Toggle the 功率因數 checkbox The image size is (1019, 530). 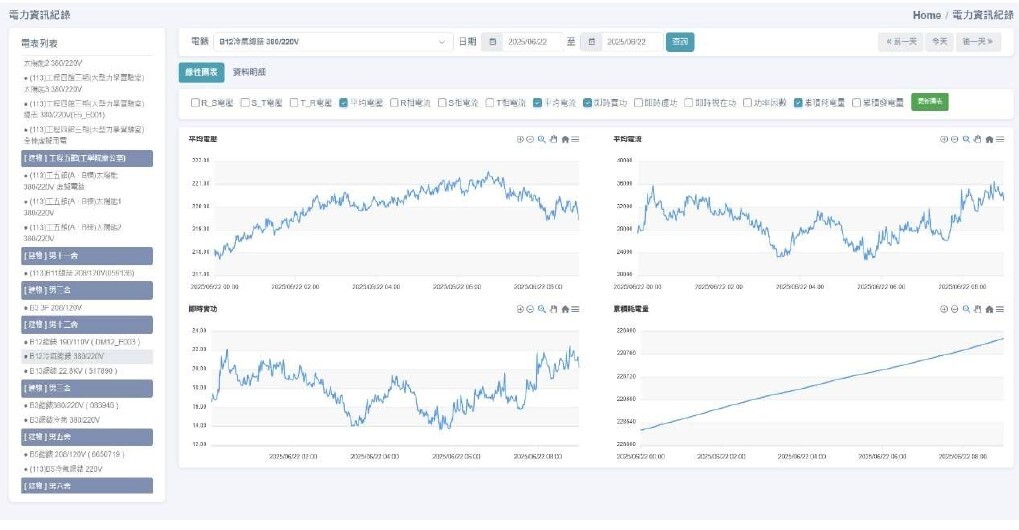tap(748, 102)
